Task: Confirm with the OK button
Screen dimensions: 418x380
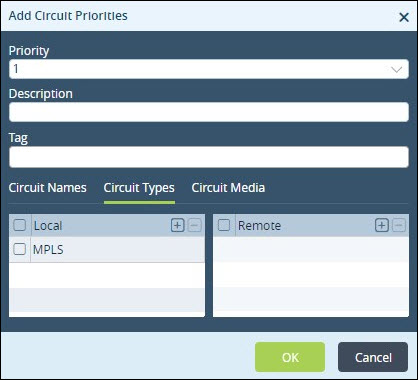Action: tap(290, 357)
